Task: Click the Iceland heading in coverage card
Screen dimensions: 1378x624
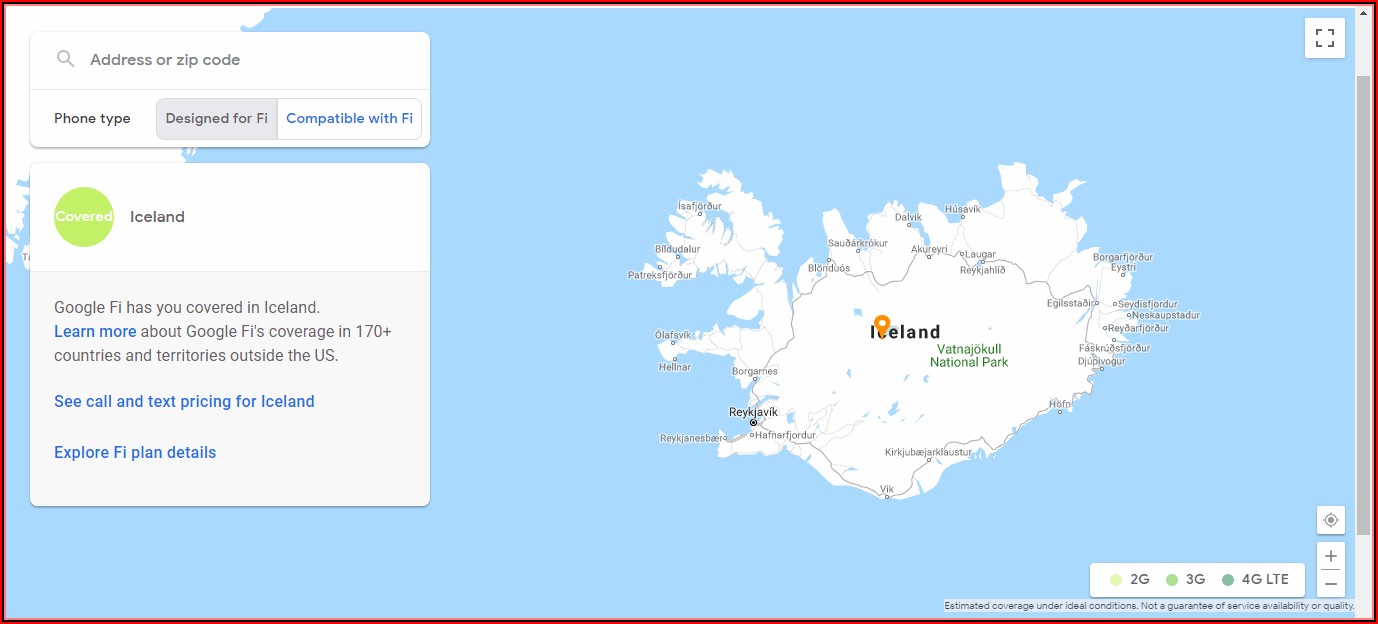Action: 157,217
